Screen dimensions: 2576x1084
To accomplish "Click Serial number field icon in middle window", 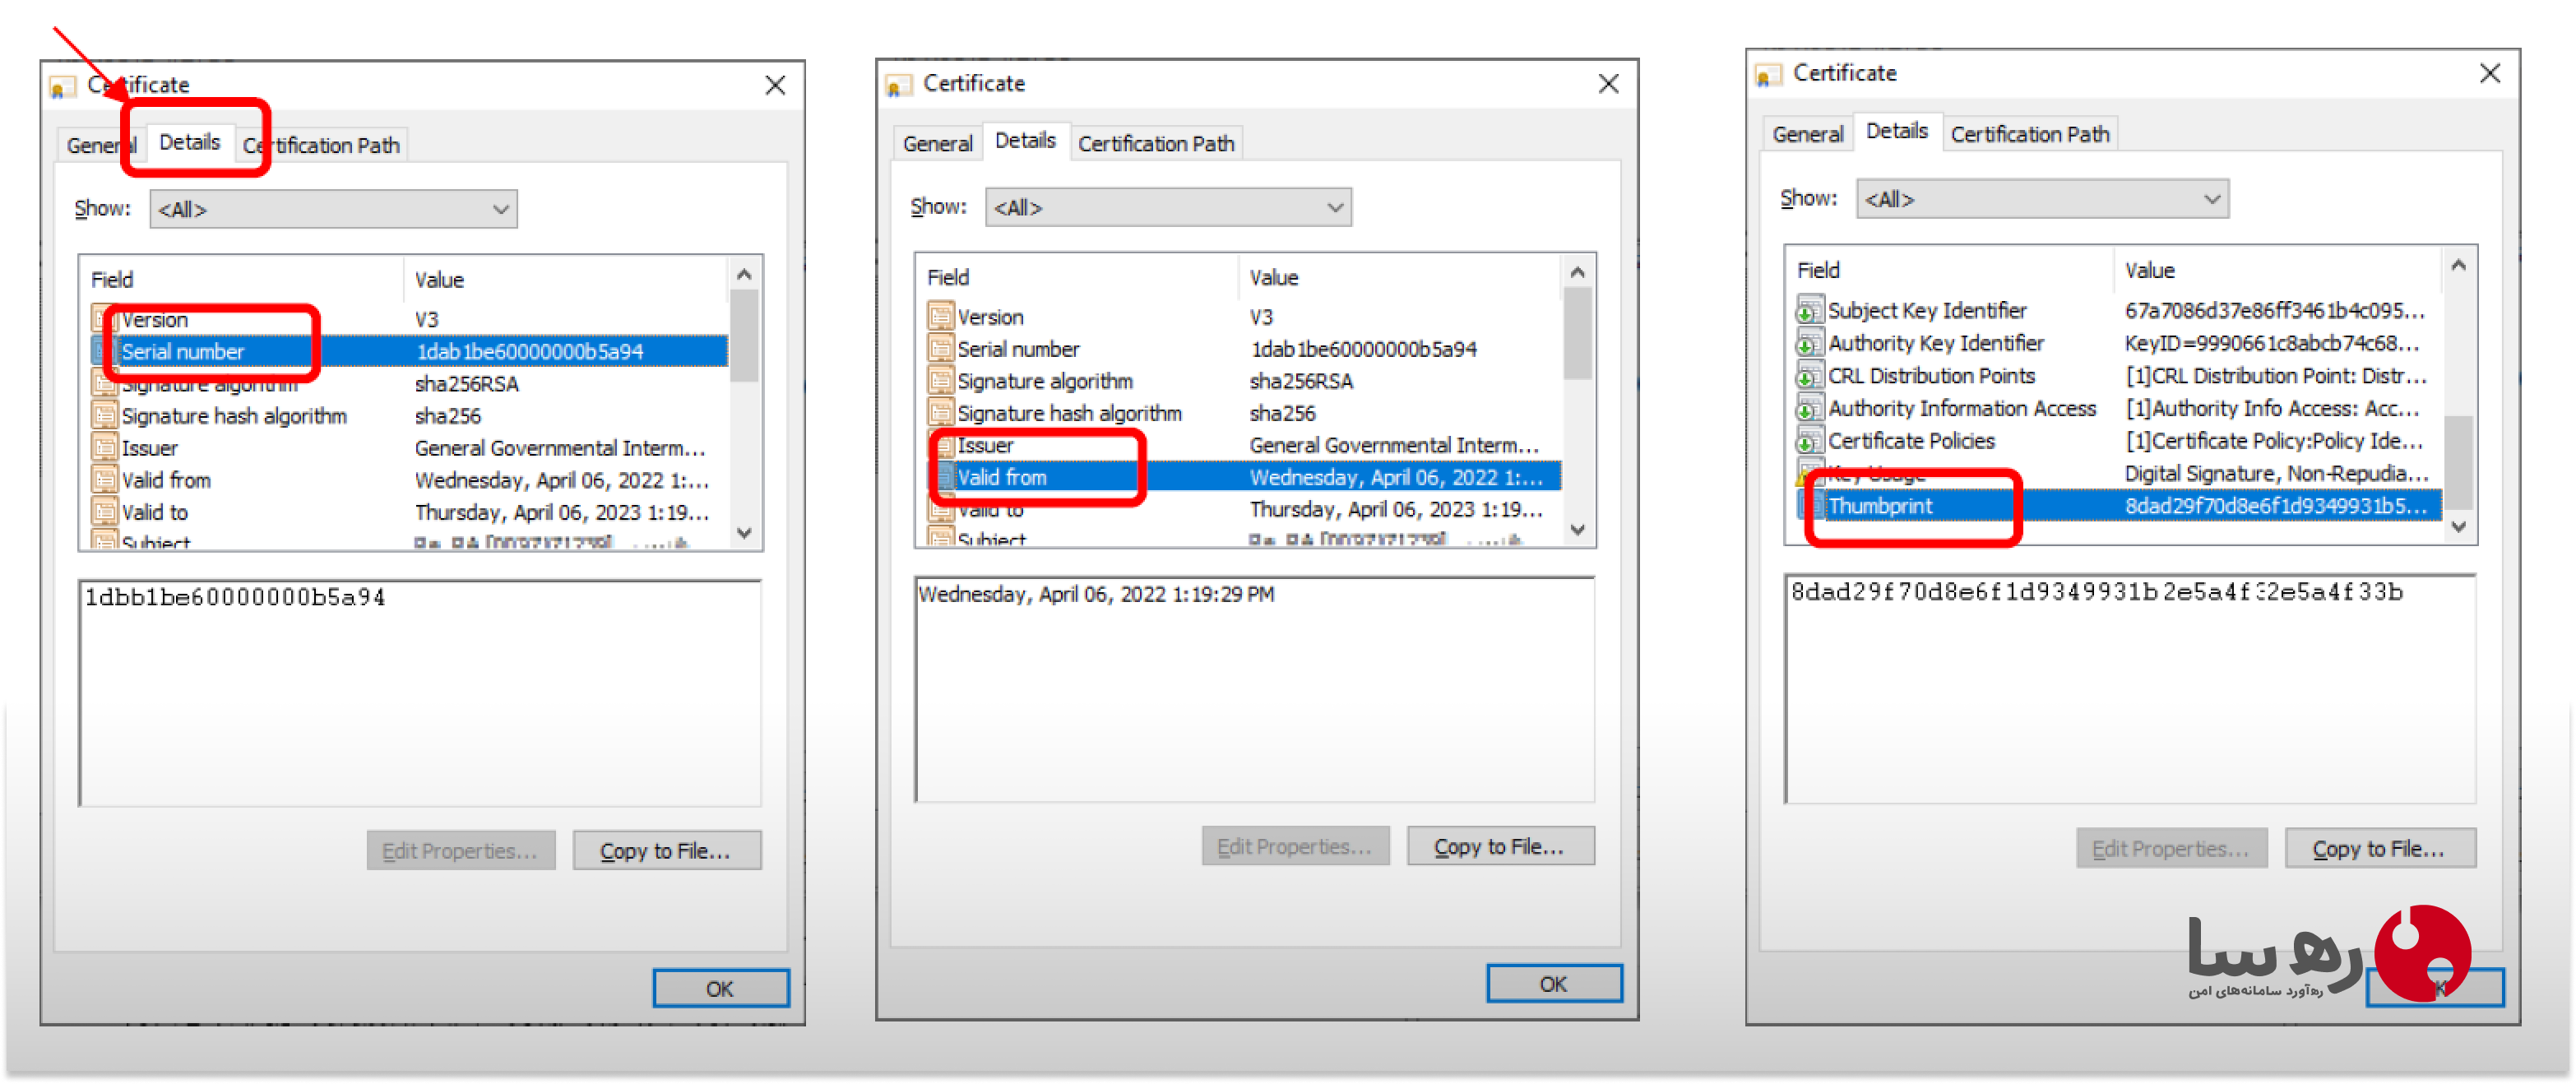I will coord(941,349).
